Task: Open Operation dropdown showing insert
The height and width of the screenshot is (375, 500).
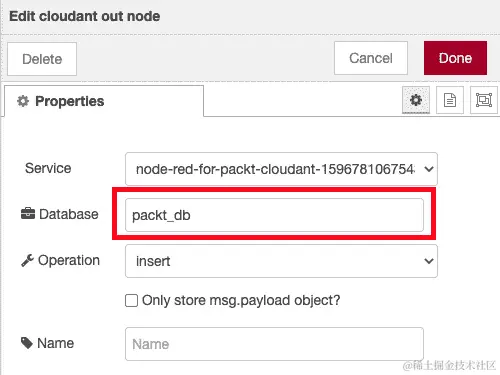Action: pos(281,261)
